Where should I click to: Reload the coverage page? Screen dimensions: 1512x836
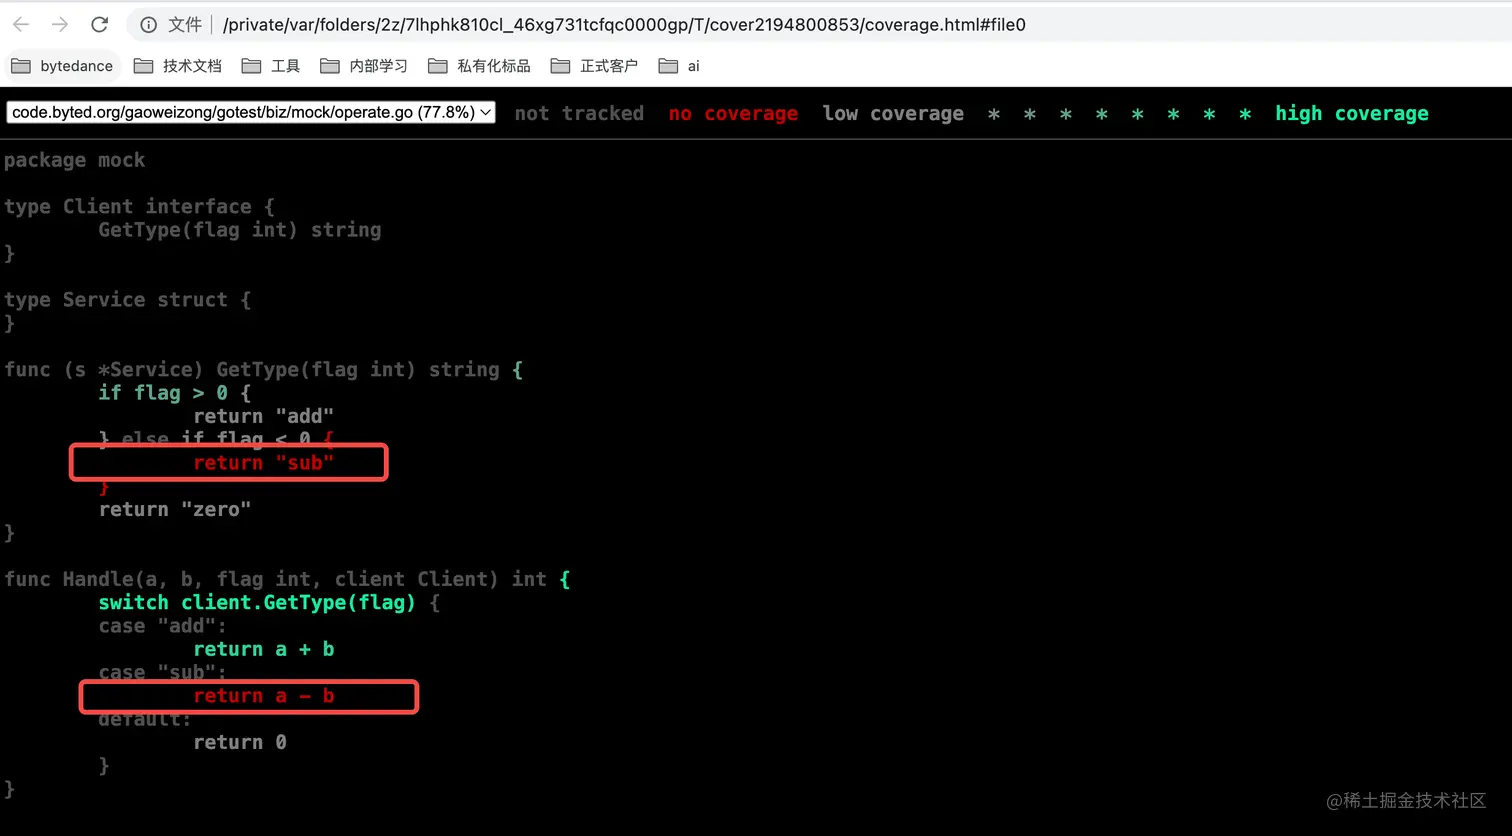coord(99,24)
